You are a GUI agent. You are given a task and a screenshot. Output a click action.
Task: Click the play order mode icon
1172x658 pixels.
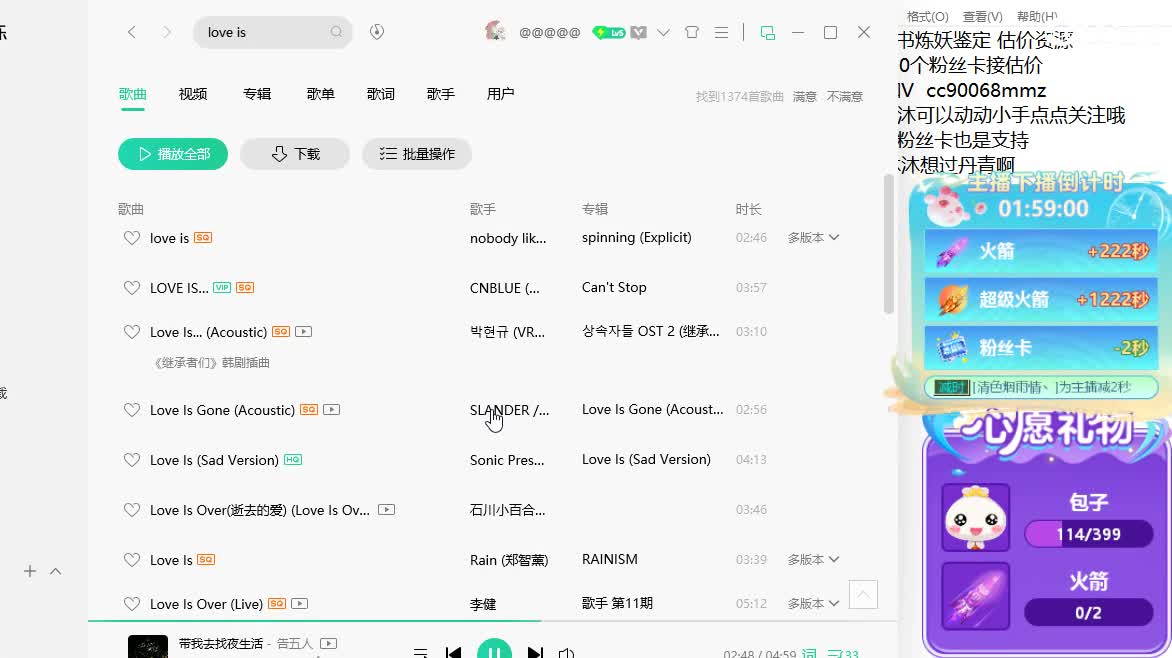click(421, 650)
